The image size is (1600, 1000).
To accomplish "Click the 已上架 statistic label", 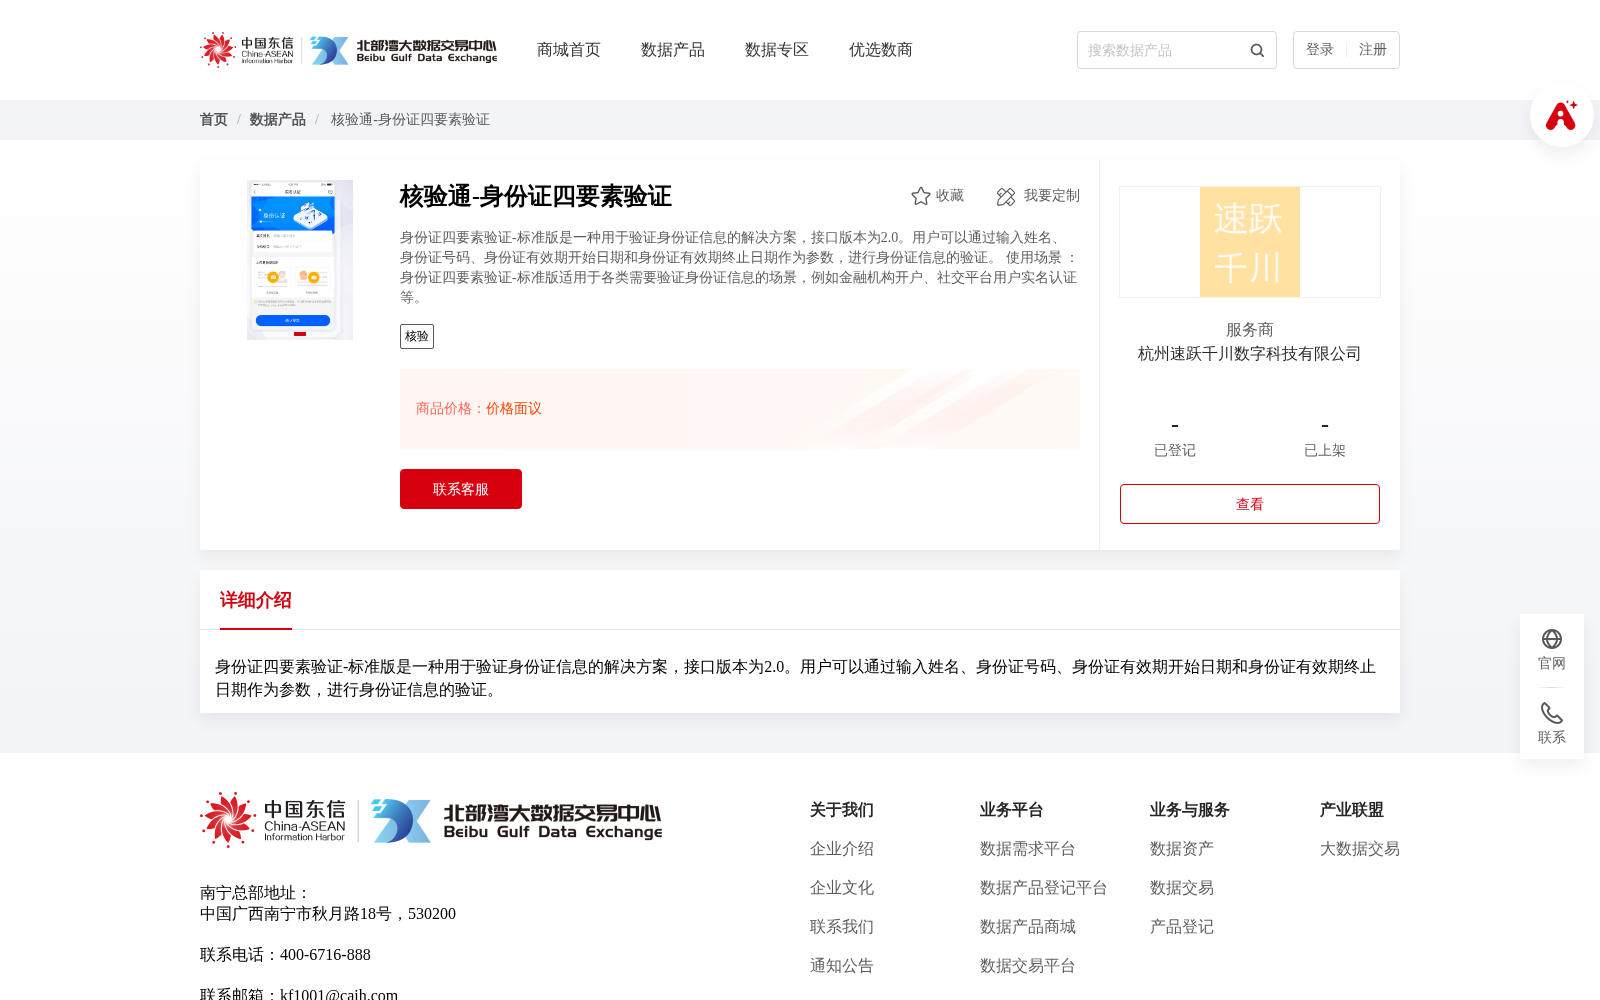I will click(1325, 451).
